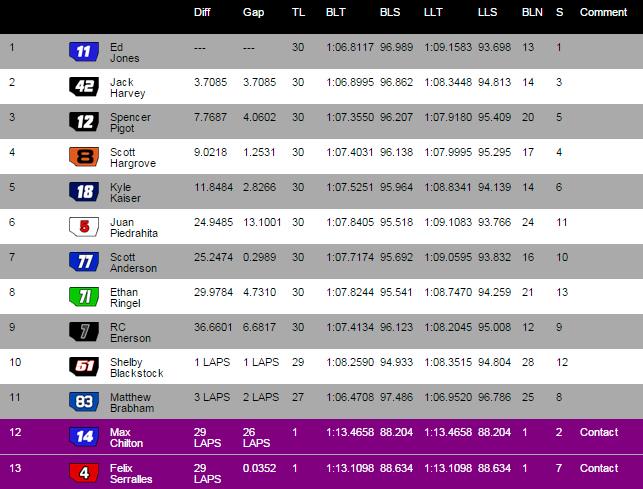The width and height of the screenshot is (643, 489).
Task: Select driver name Matthew Brabham
Action: coord(132,402)
